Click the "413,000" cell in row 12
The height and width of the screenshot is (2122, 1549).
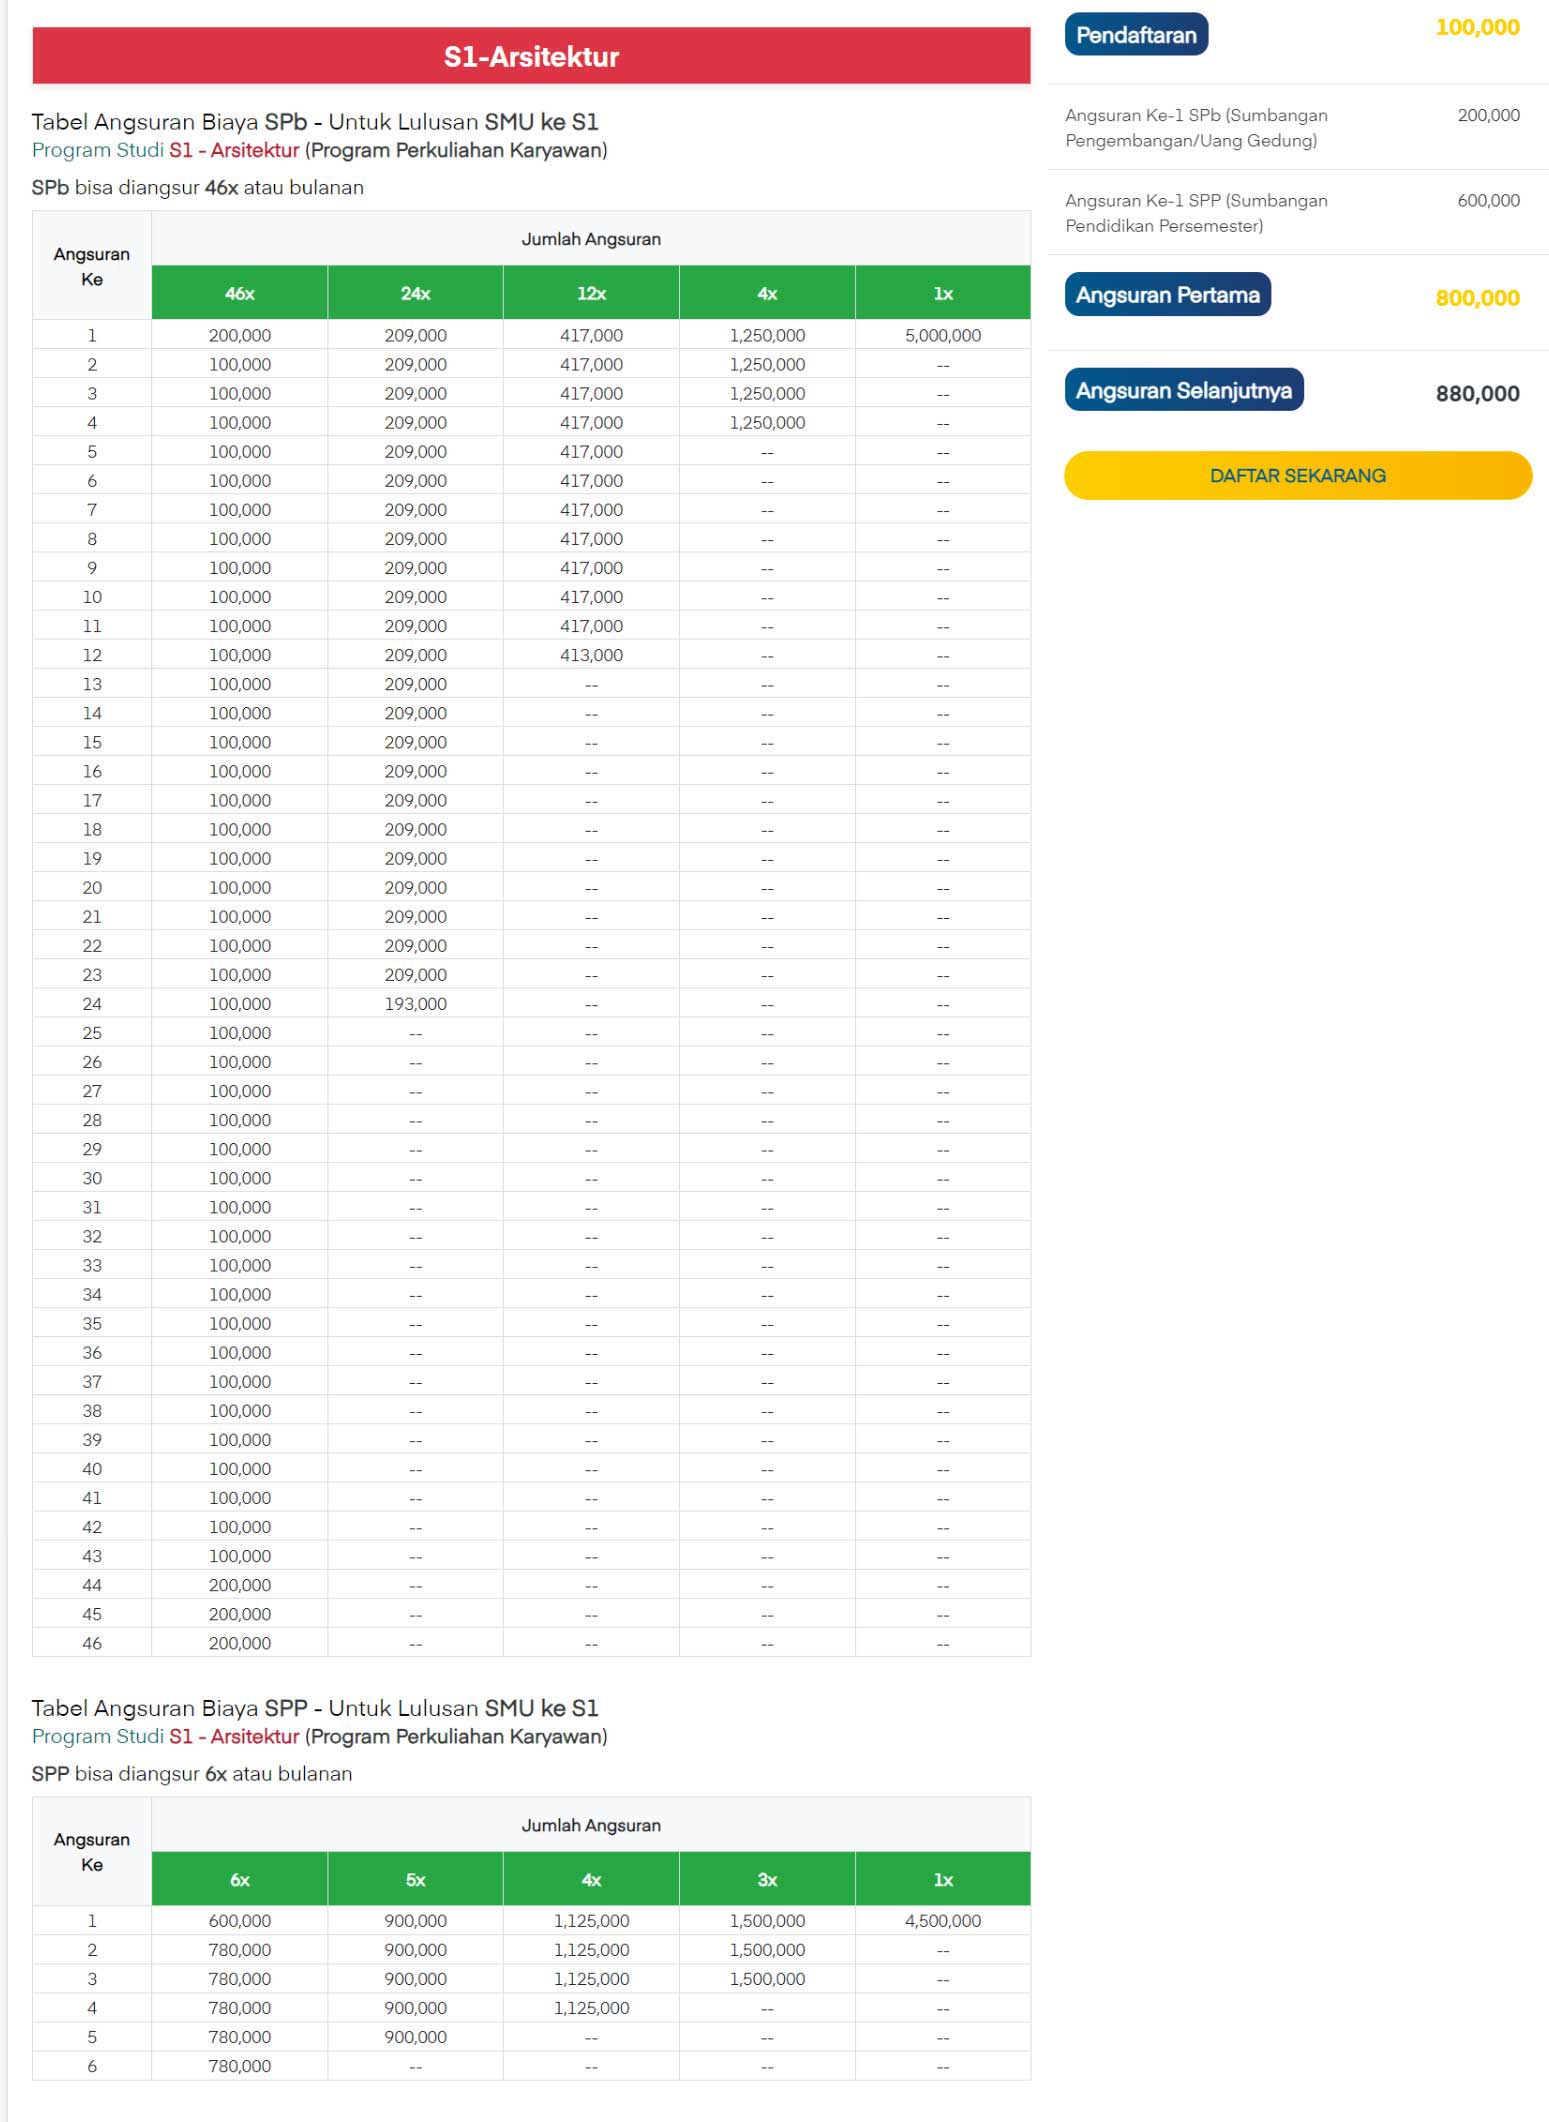(x=592, y=655)
